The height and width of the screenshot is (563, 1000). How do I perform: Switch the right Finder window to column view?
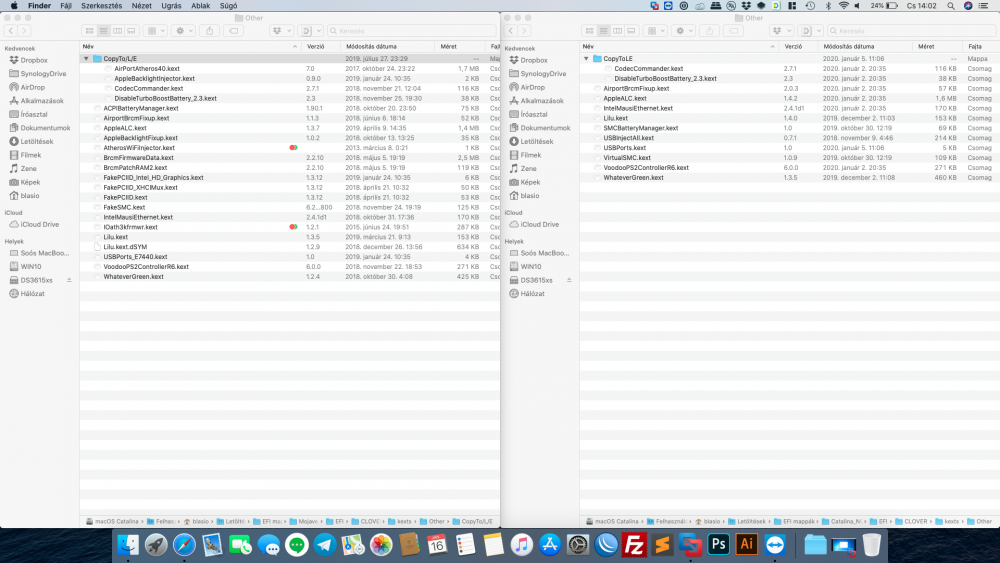pos(617,31)
